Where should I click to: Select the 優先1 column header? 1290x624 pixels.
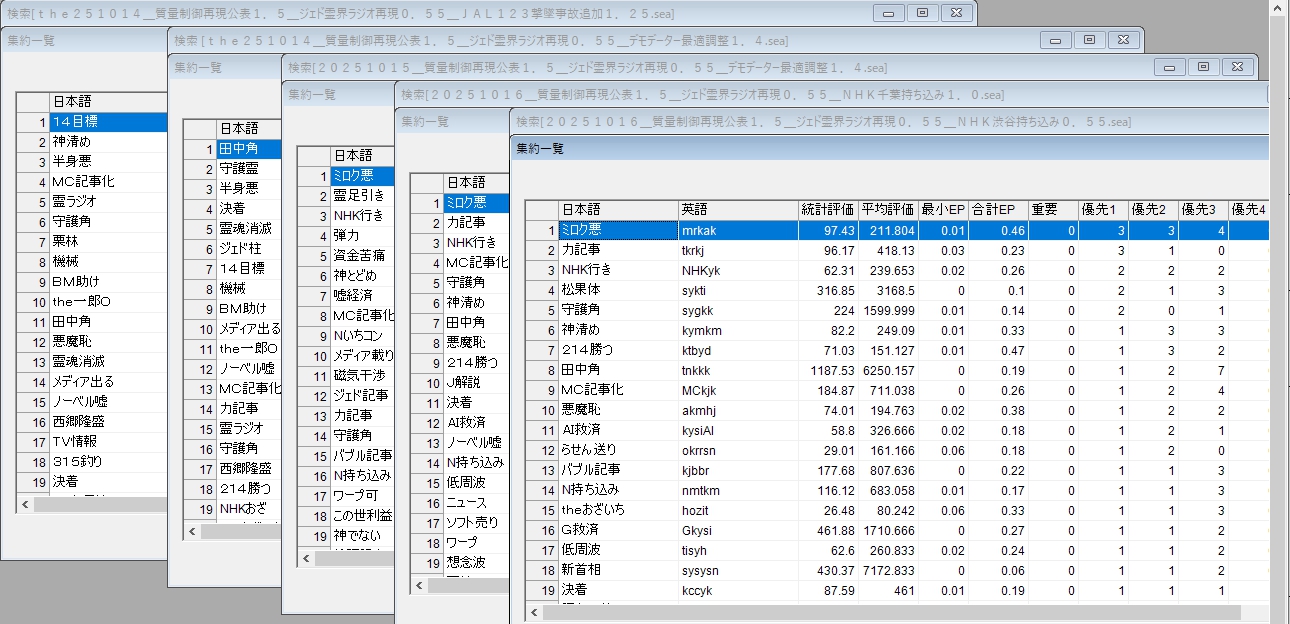coord(1103,210)
